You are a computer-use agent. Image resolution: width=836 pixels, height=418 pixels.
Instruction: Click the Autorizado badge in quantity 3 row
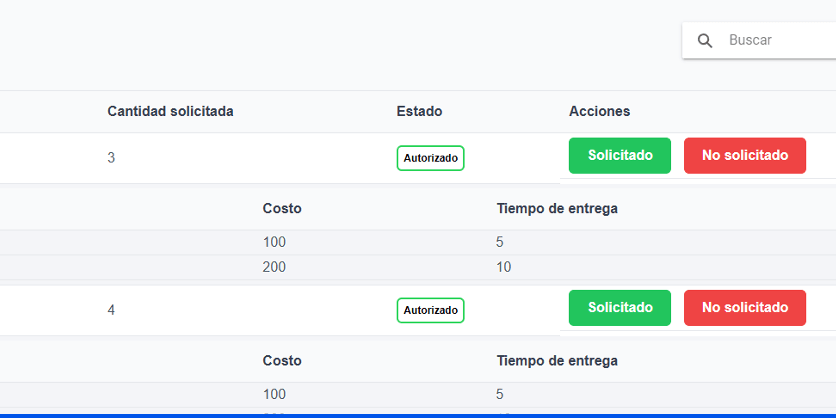[x=430, y=158]
